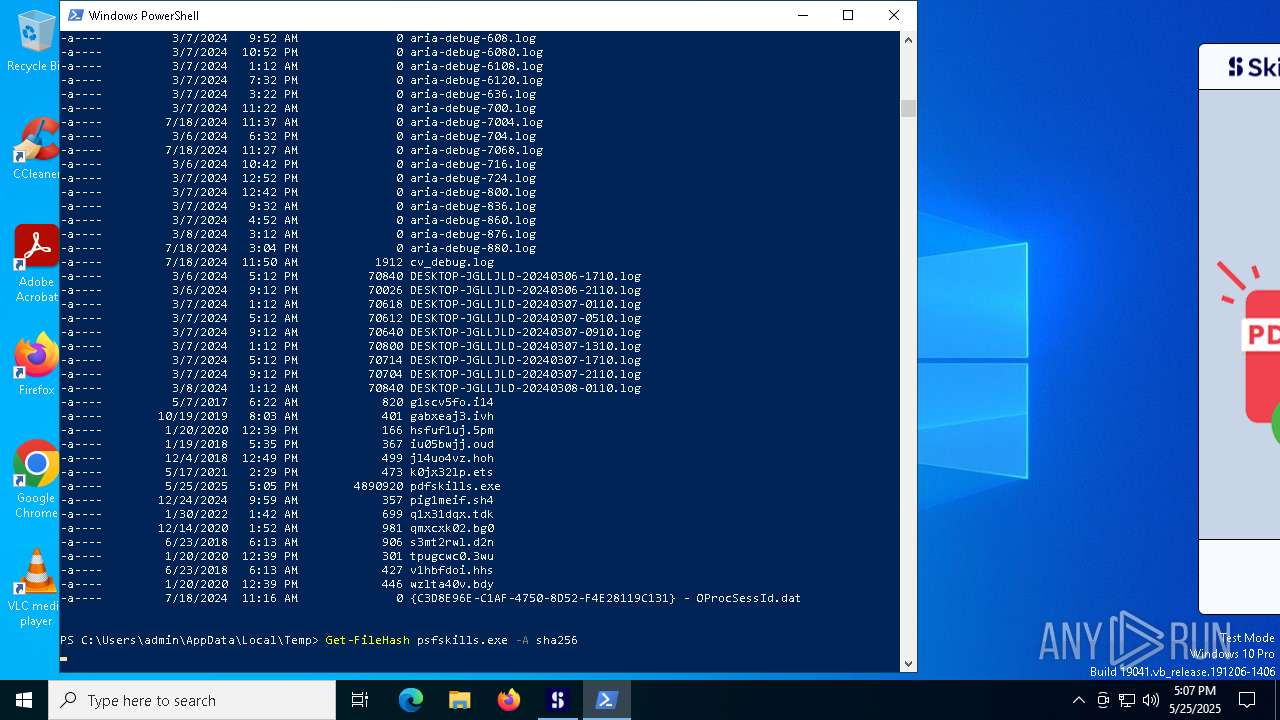Image resolution: width=1280 pixels, height=720 pixels.
Task: Open the CCleaner desktop shortcut
Action: coord(36,149)
